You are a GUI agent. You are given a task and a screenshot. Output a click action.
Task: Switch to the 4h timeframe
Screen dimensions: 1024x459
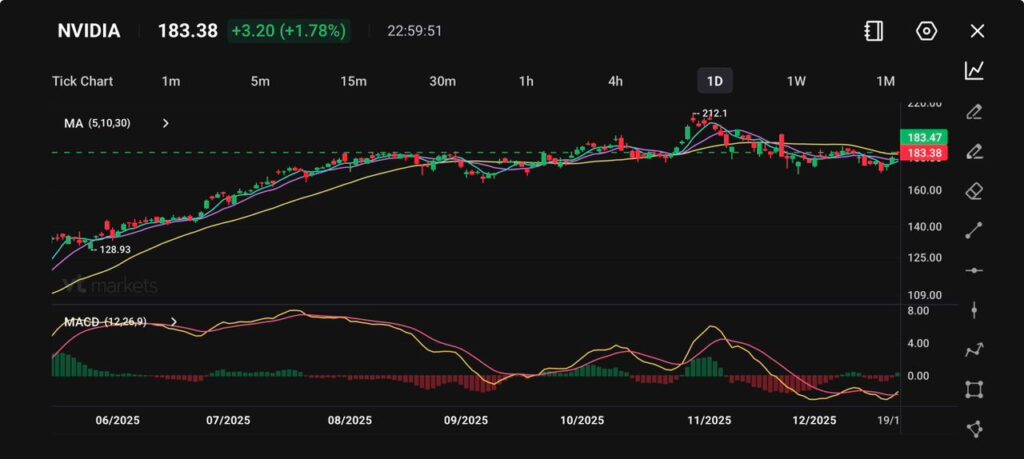tap(616, 81)
